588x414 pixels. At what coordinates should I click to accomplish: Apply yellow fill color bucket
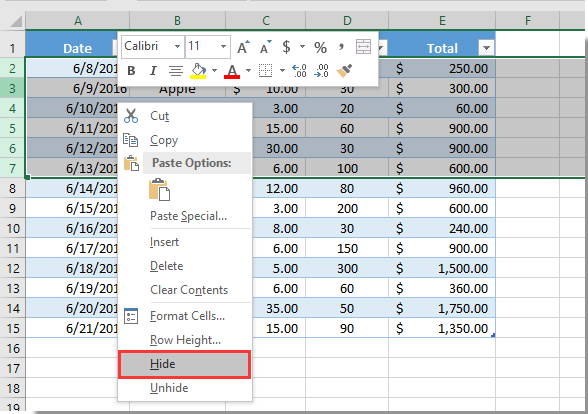(198, 70)
